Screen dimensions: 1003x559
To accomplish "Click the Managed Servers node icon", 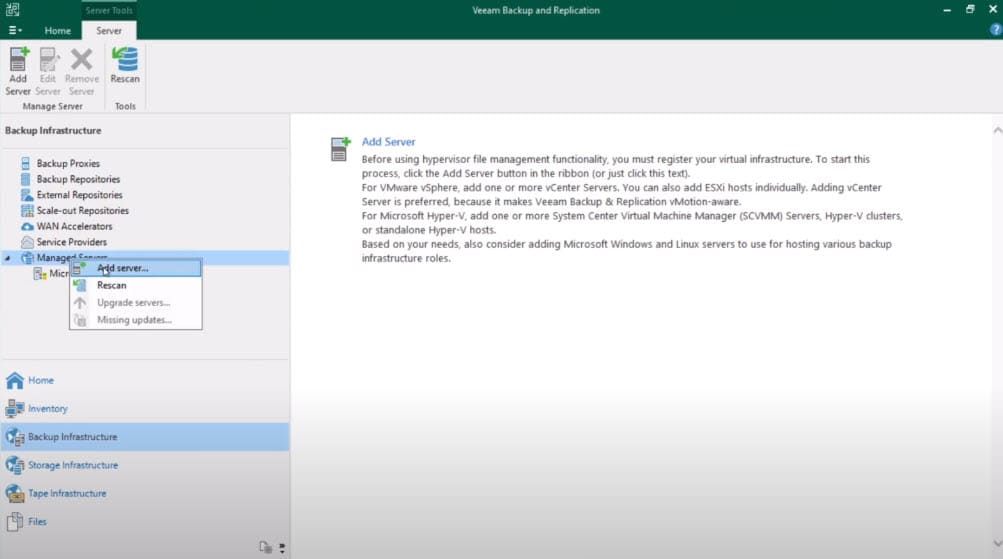I will (27, 258).
